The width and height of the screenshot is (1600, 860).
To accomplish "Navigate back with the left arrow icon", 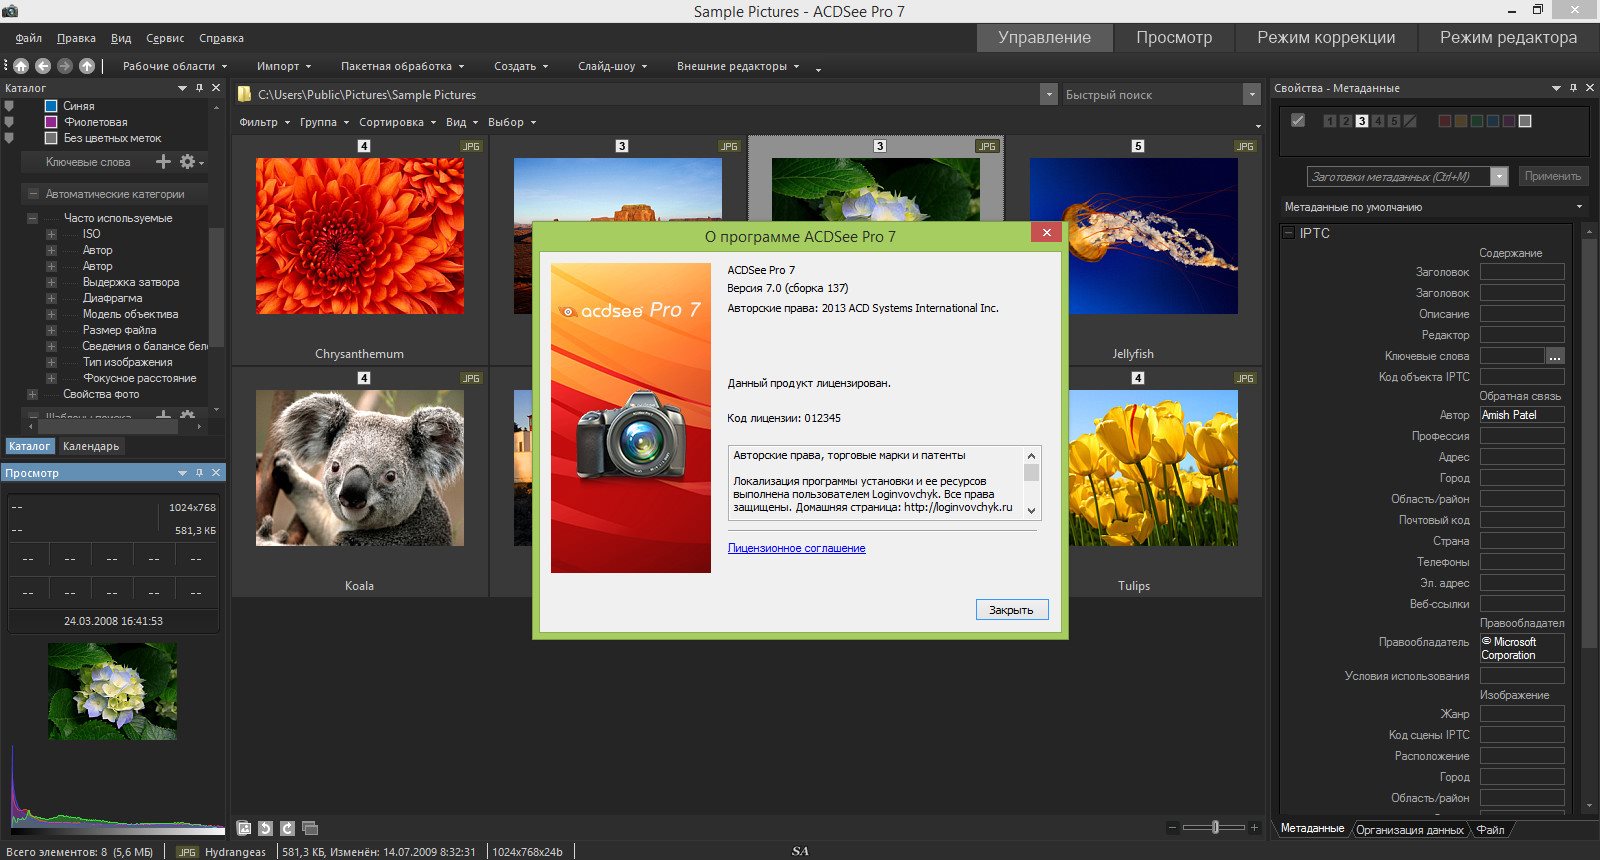I will (x=43, y=66).
